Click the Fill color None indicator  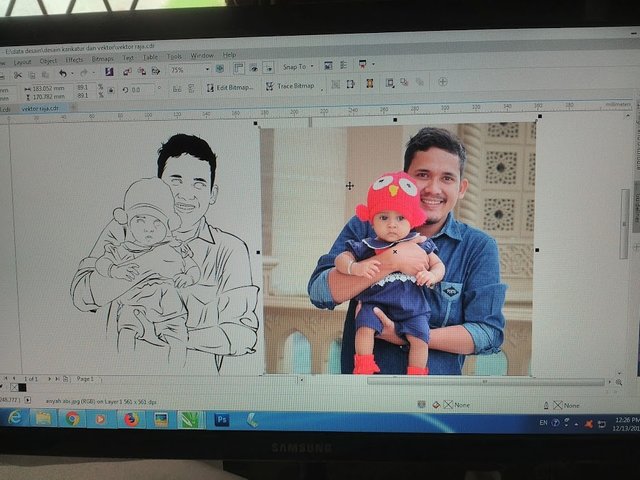(451, 405)
